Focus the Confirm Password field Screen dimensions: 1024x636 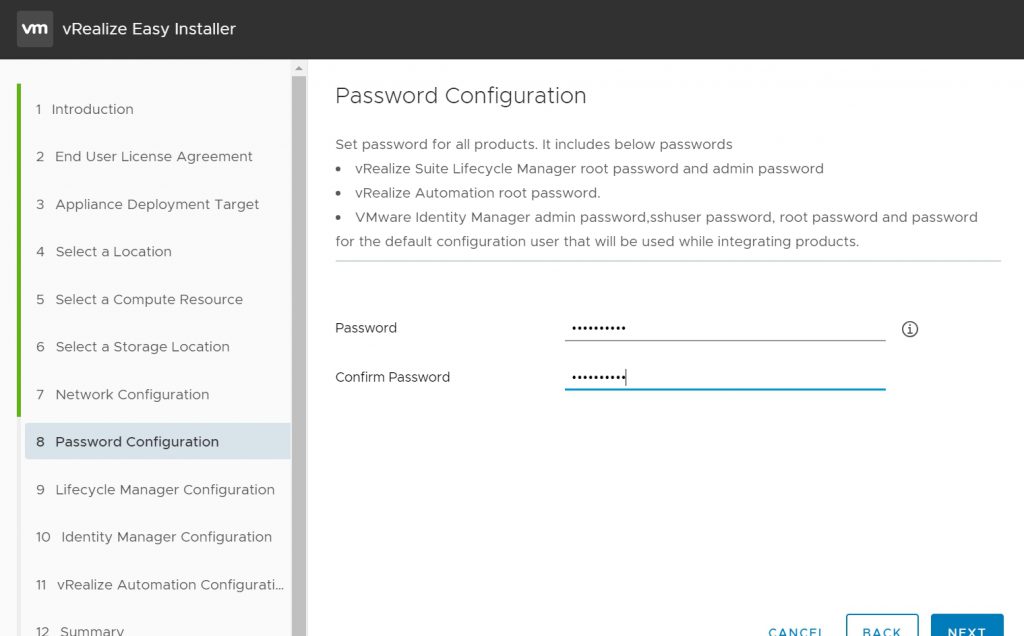pyautogui.click(x=725, y=377)
